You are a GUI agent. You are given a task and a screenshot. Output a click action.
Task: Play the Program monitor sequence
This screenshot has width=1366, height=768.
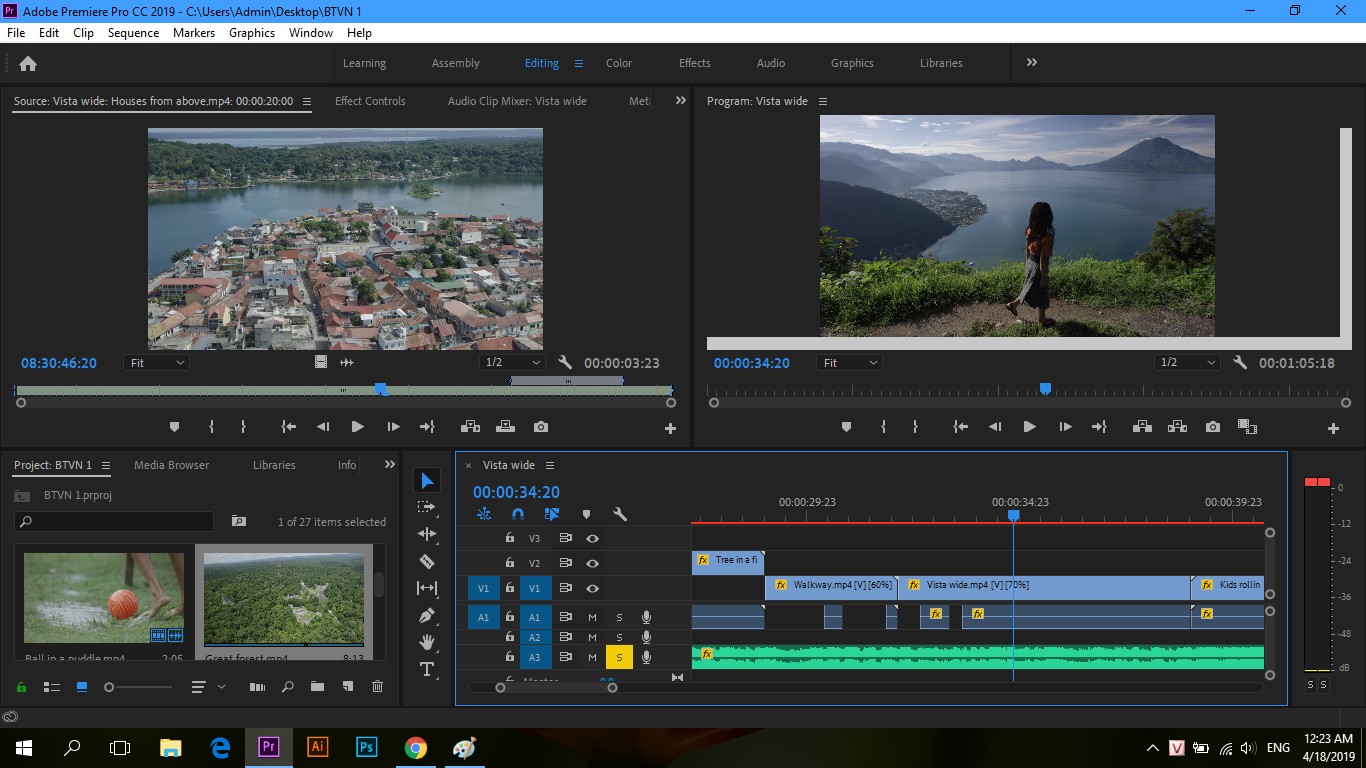point(1029,427)
